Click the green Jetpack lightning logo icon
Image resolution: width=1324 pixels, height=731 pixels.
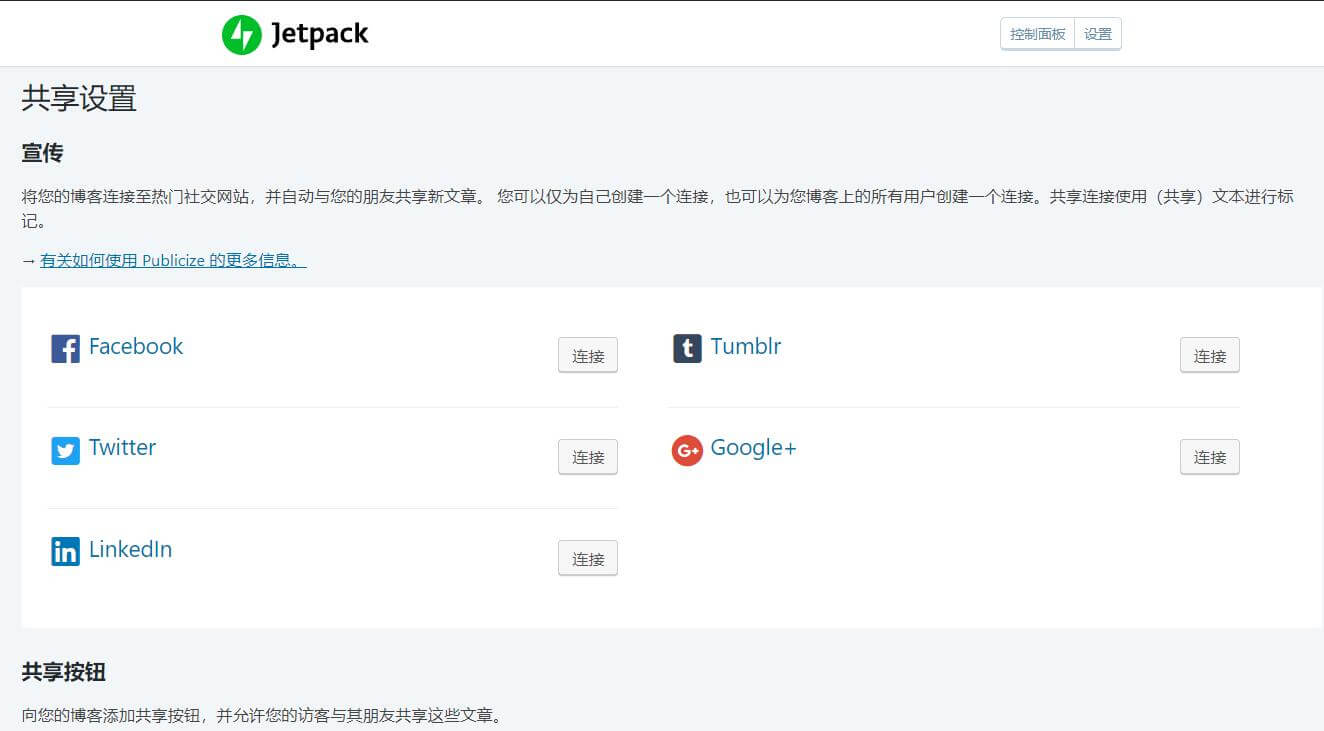241,35
